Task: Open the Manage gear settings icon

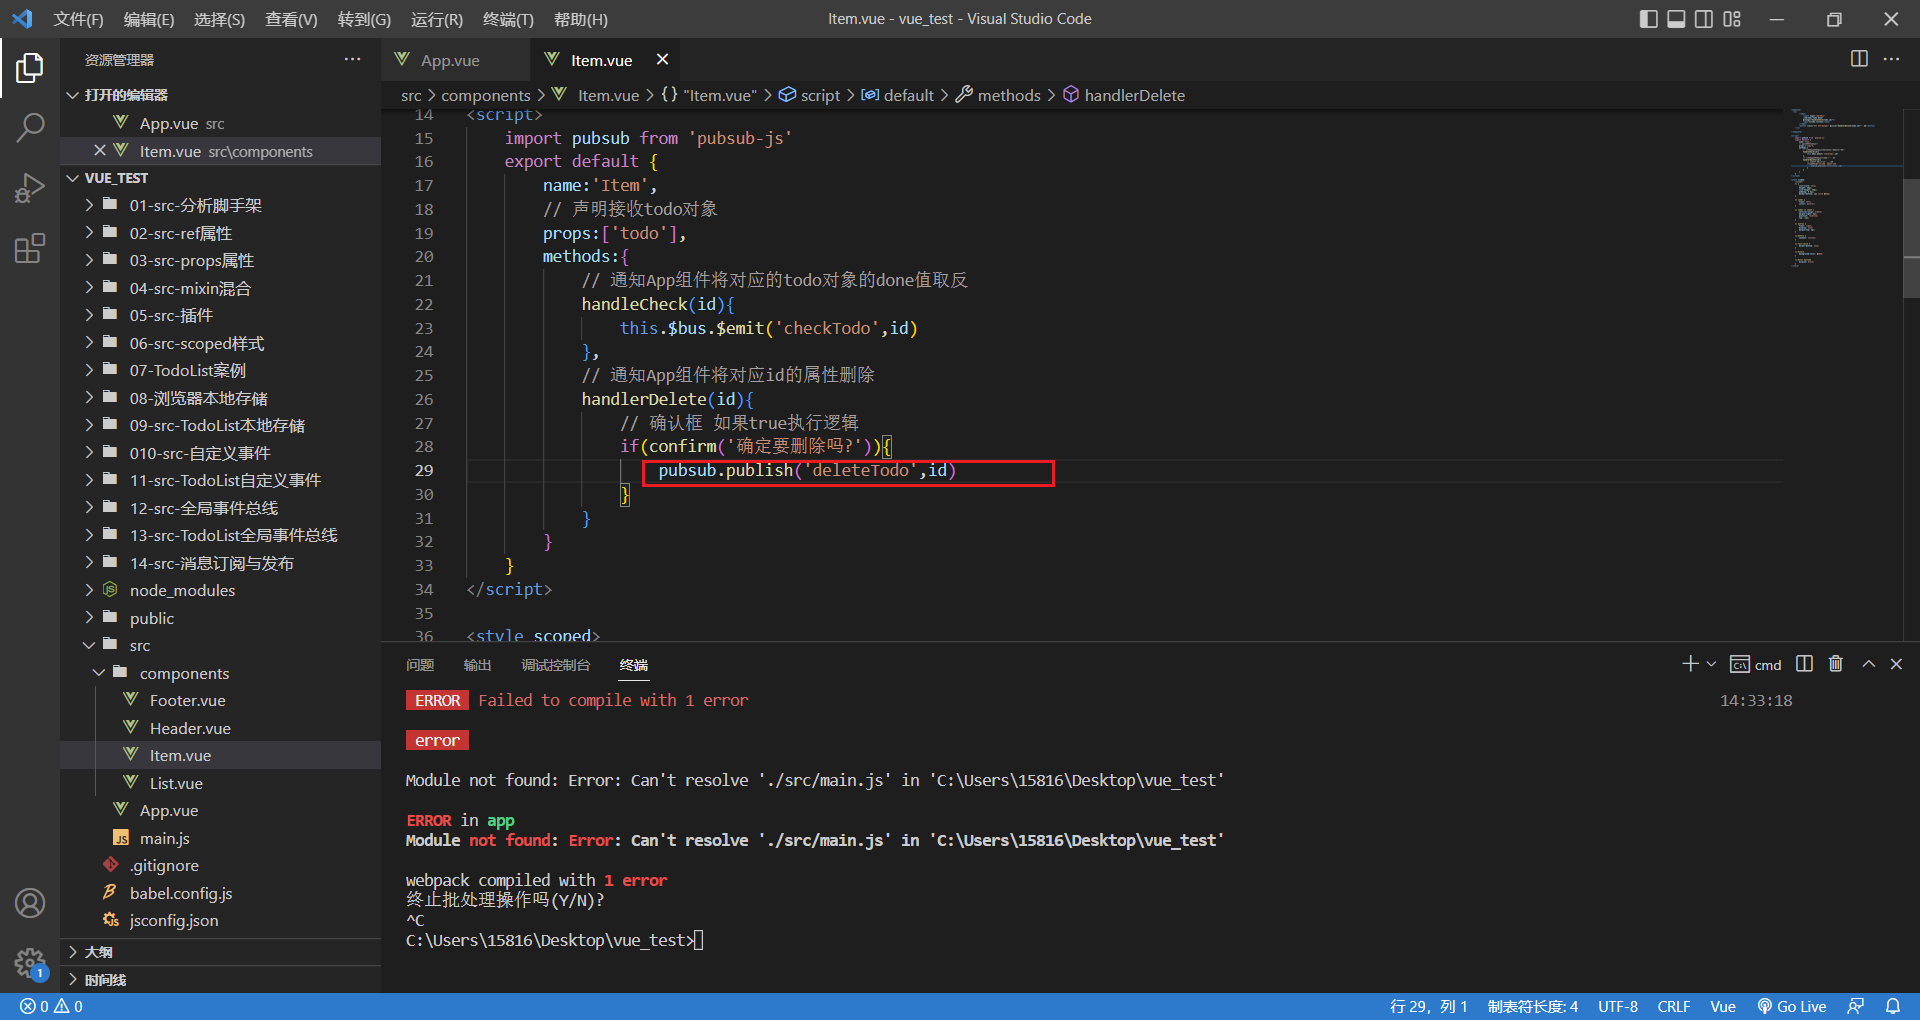Action: pyautogui.click(x=30, y=963)
